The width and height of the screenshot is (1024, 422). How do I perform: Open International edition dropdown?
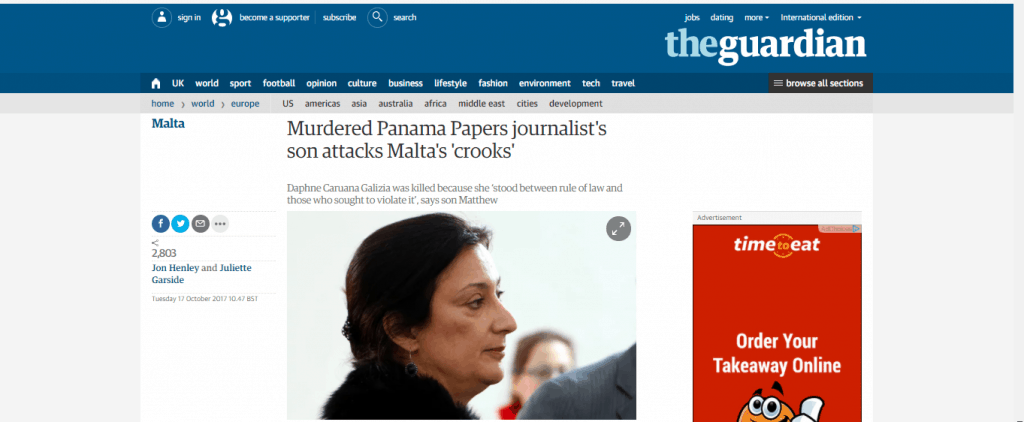point(821,18)
